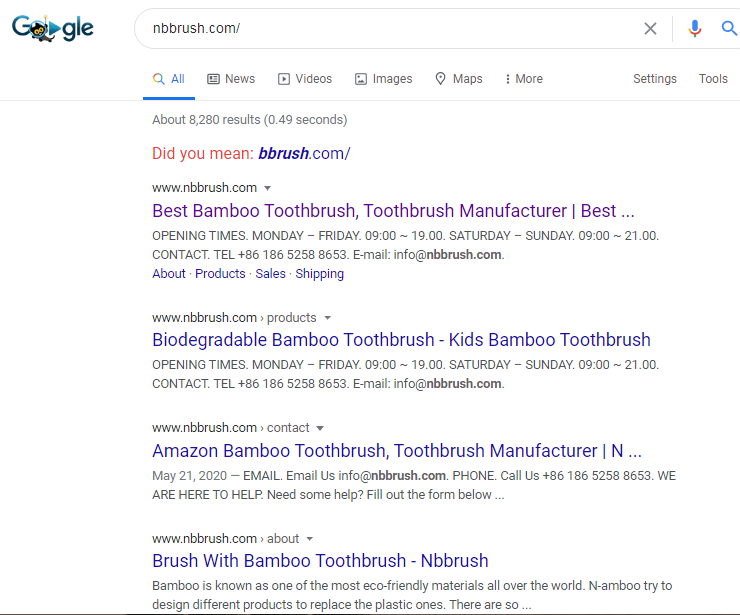Click the www.nbbrush.com › contact URL text
The height and width of the screenshot is (615, 740).
click(231, 428)
